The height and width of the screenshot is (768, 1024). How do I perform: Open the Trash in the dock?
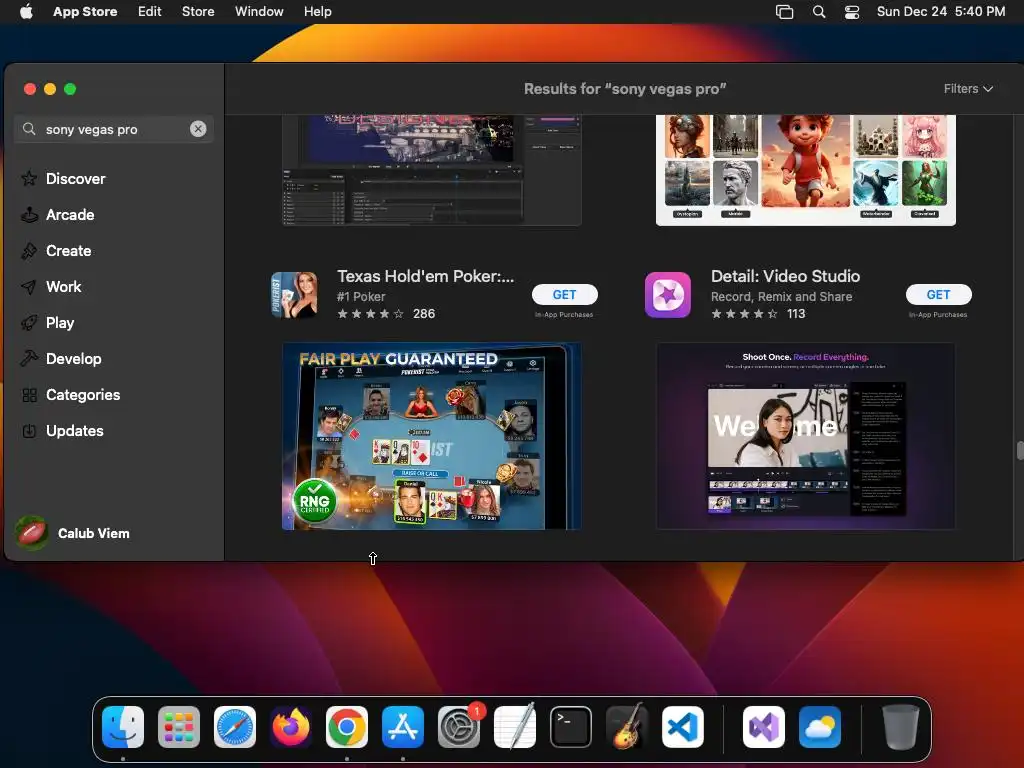pos(901,727)
